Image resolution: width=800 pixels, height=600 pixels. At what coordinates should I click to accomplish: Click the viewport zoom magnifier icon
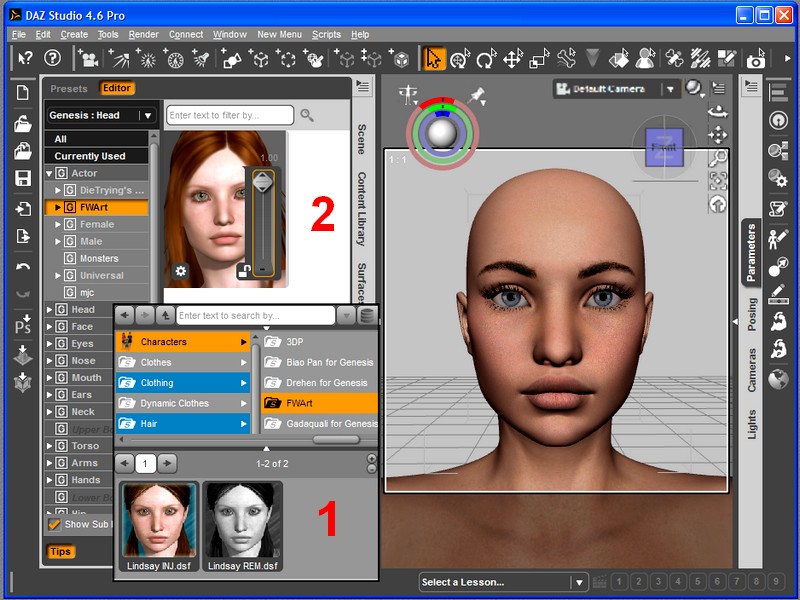tap(718, 158)
